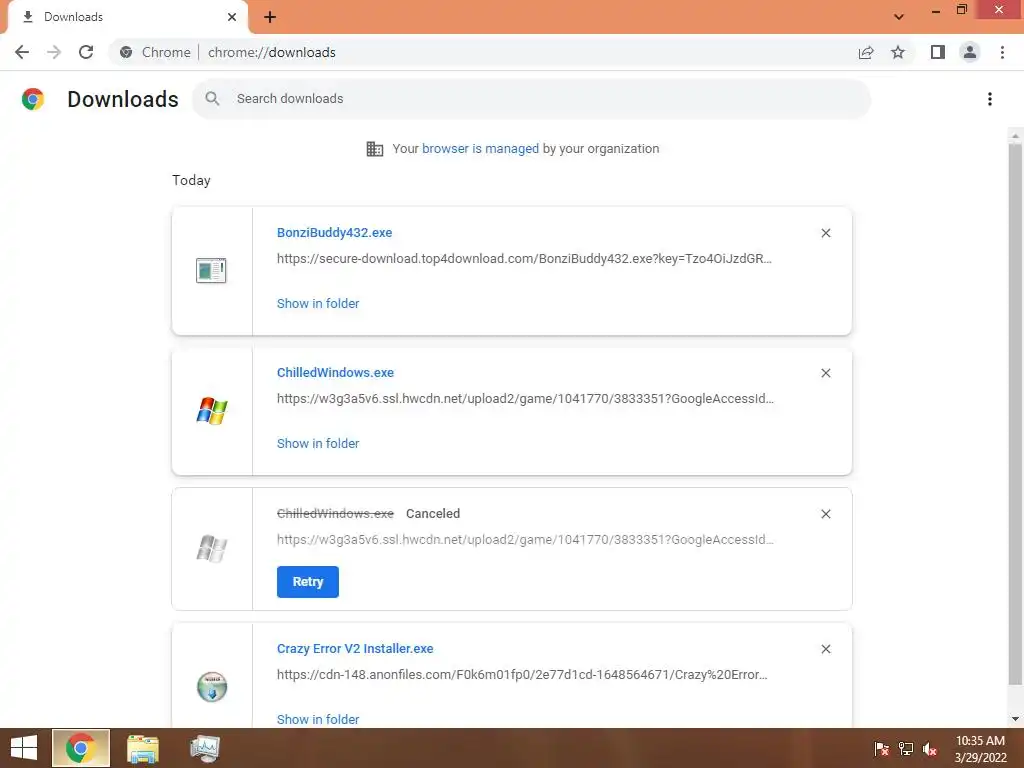The height and width of the screenshot is (768, 1024).
Task: Click the scrollbar down arrow
Action: pos(1015,719)
